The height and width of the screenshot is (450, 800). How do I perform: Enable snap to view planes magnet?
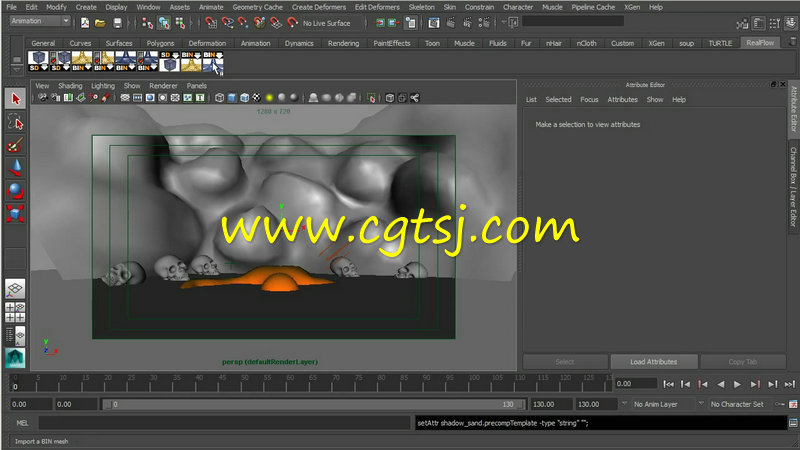click(x=276, y=23)
